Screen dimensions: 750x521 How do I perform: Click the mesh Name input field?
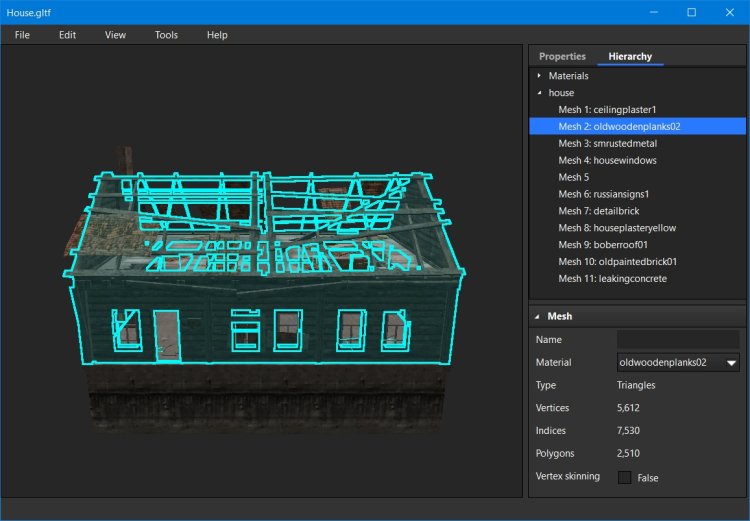click(x=678, y=340)
